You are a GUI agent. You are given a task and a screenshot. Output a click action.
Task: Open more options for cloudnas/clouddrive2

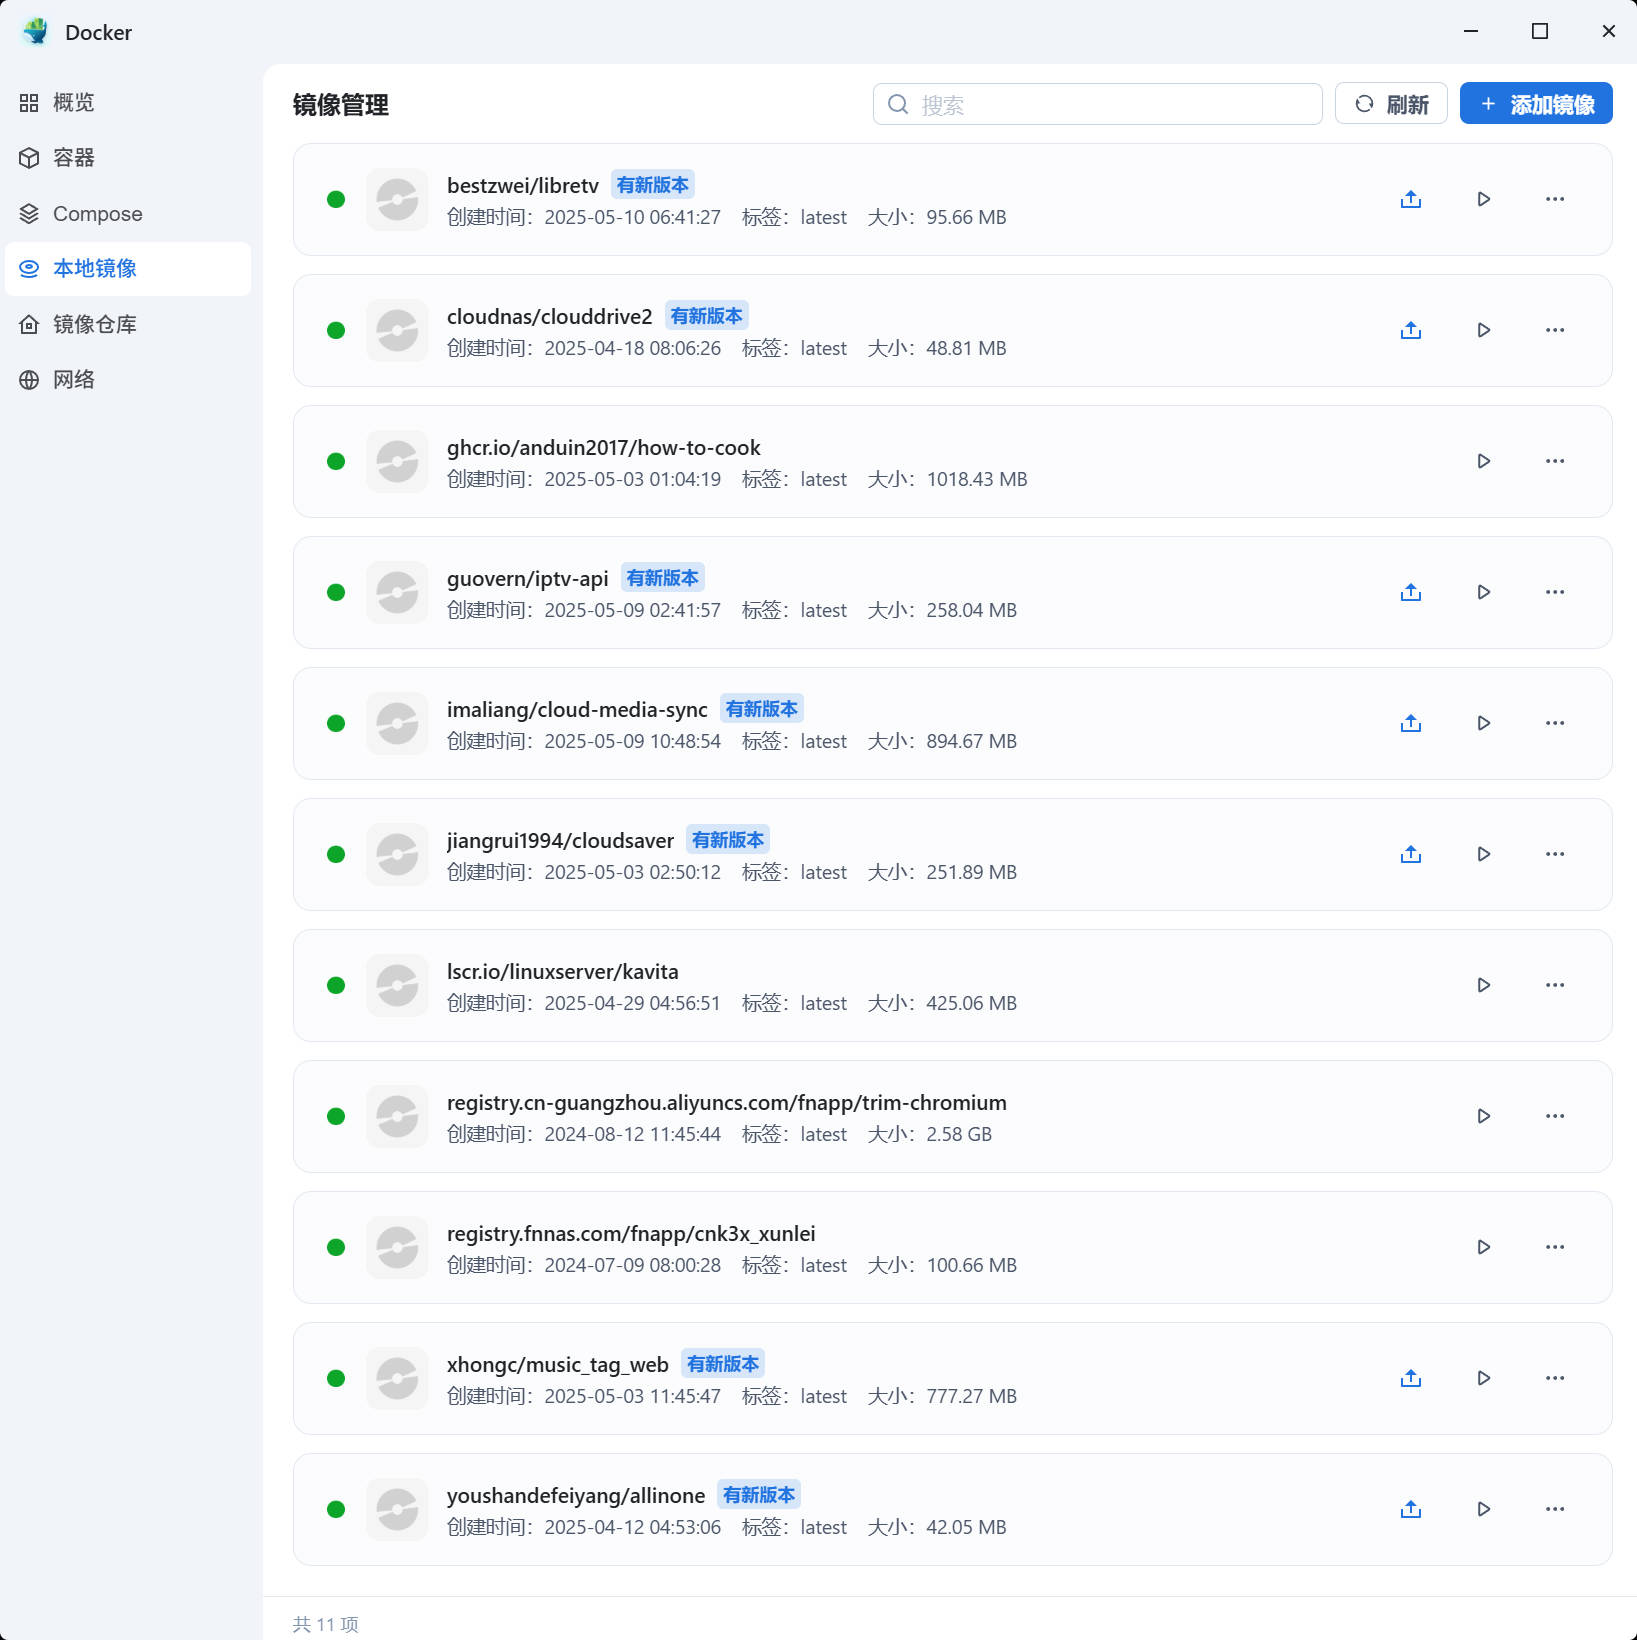(x=1555, y=330)
